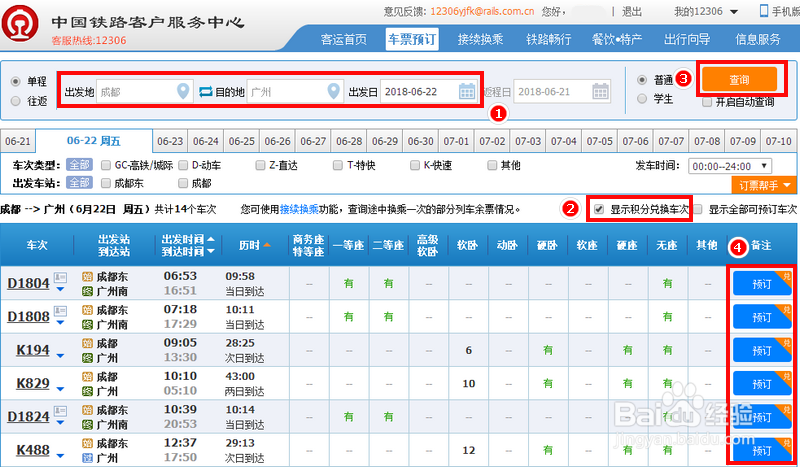Viewport: 800px width, 467px height.
Task: Open the 信息服务 navigation tab
Action: pos(758,39)
